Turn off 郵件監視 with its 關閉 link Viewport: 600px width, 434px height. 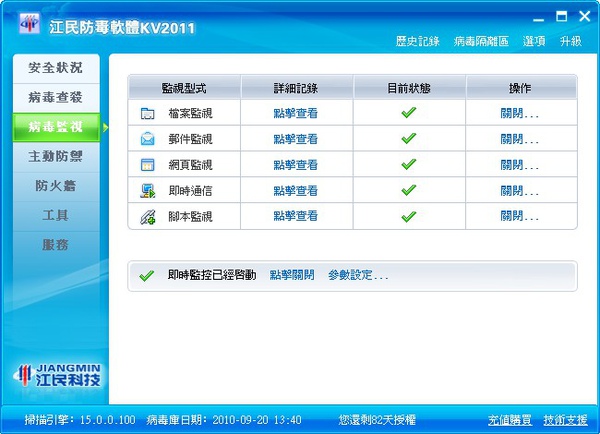pos(520,139)
